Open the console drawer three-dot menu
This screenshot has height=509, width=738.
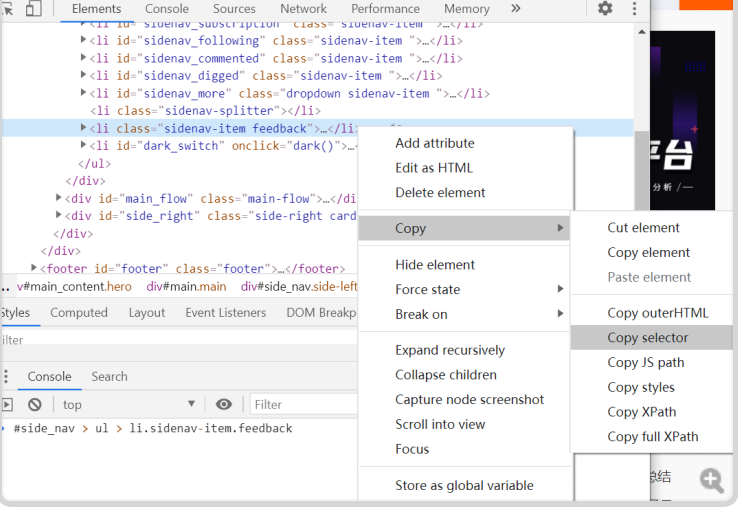(6, 376)
